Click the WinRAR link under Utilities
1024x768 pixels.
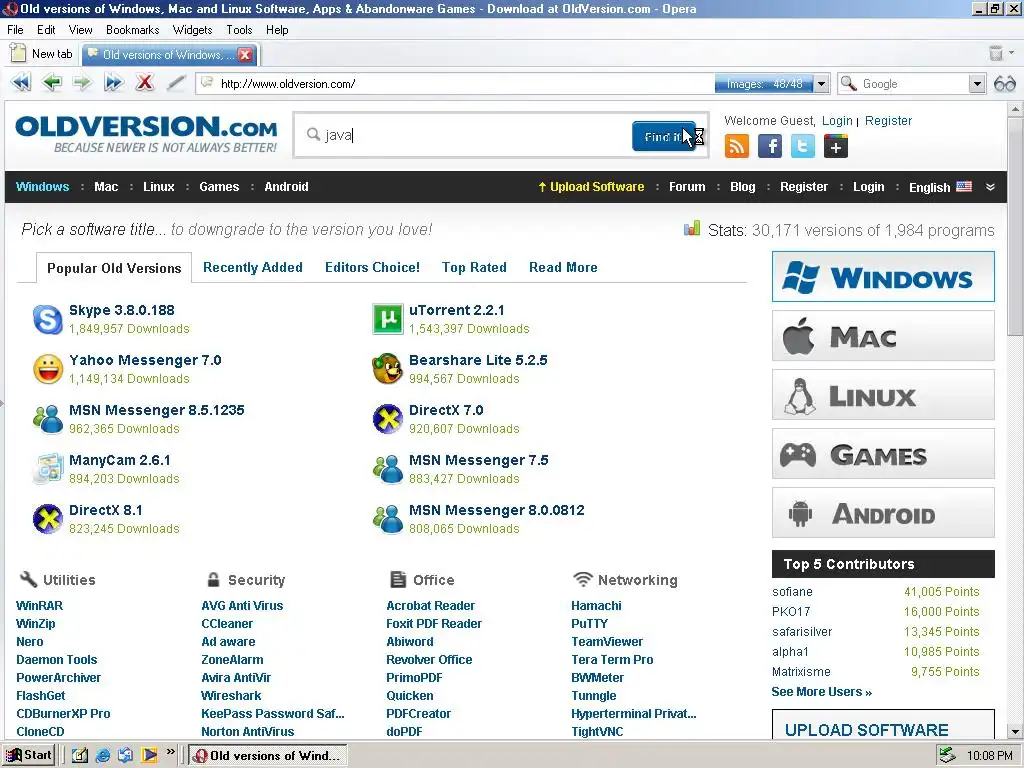pyautogui.click(x=39, y=605)
